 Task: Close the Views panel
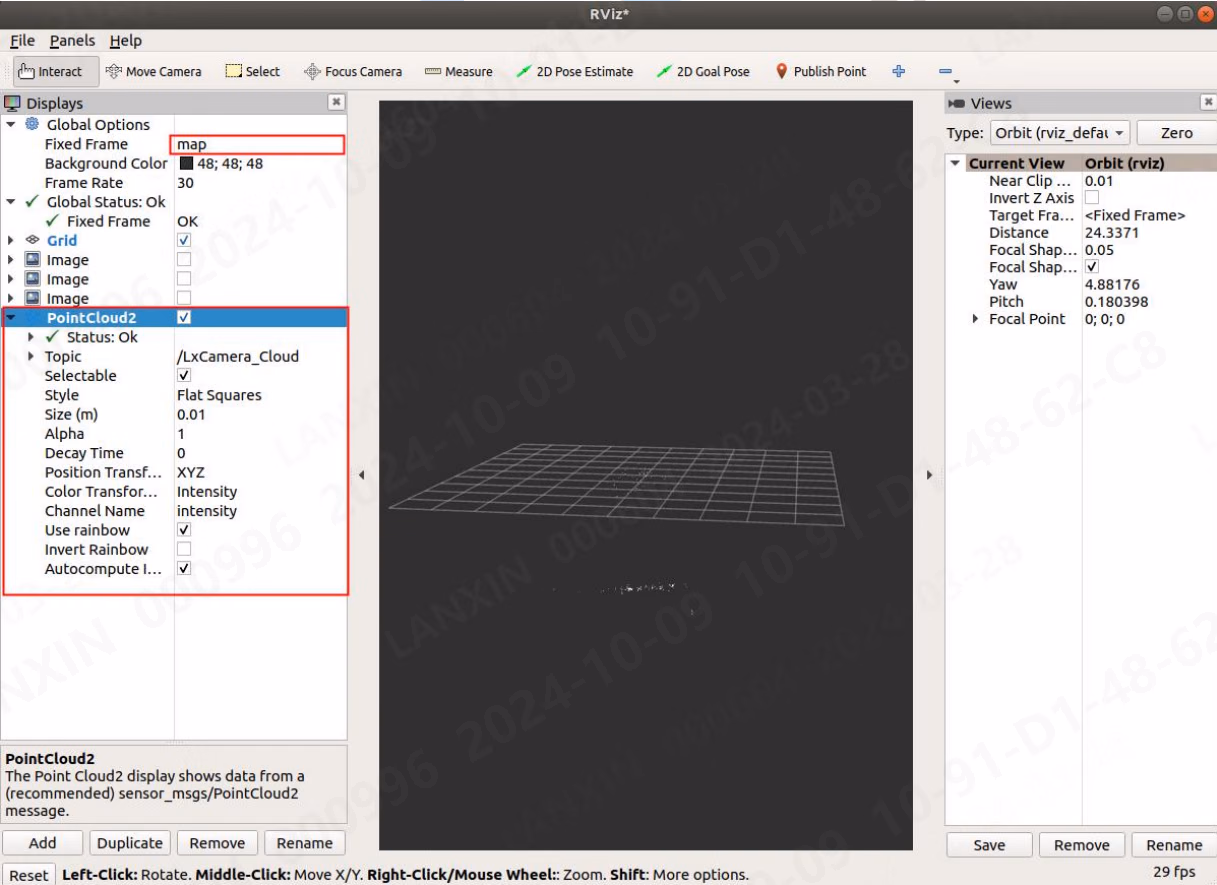1208,102
